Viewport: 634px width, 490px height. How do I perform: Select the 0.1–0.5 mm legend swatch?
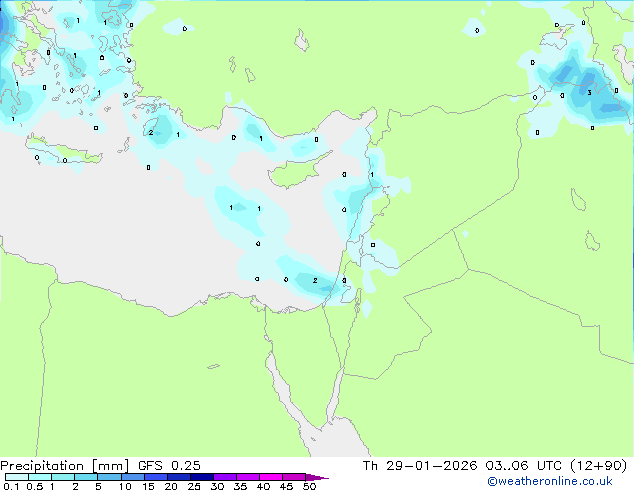tap(17, 477)
